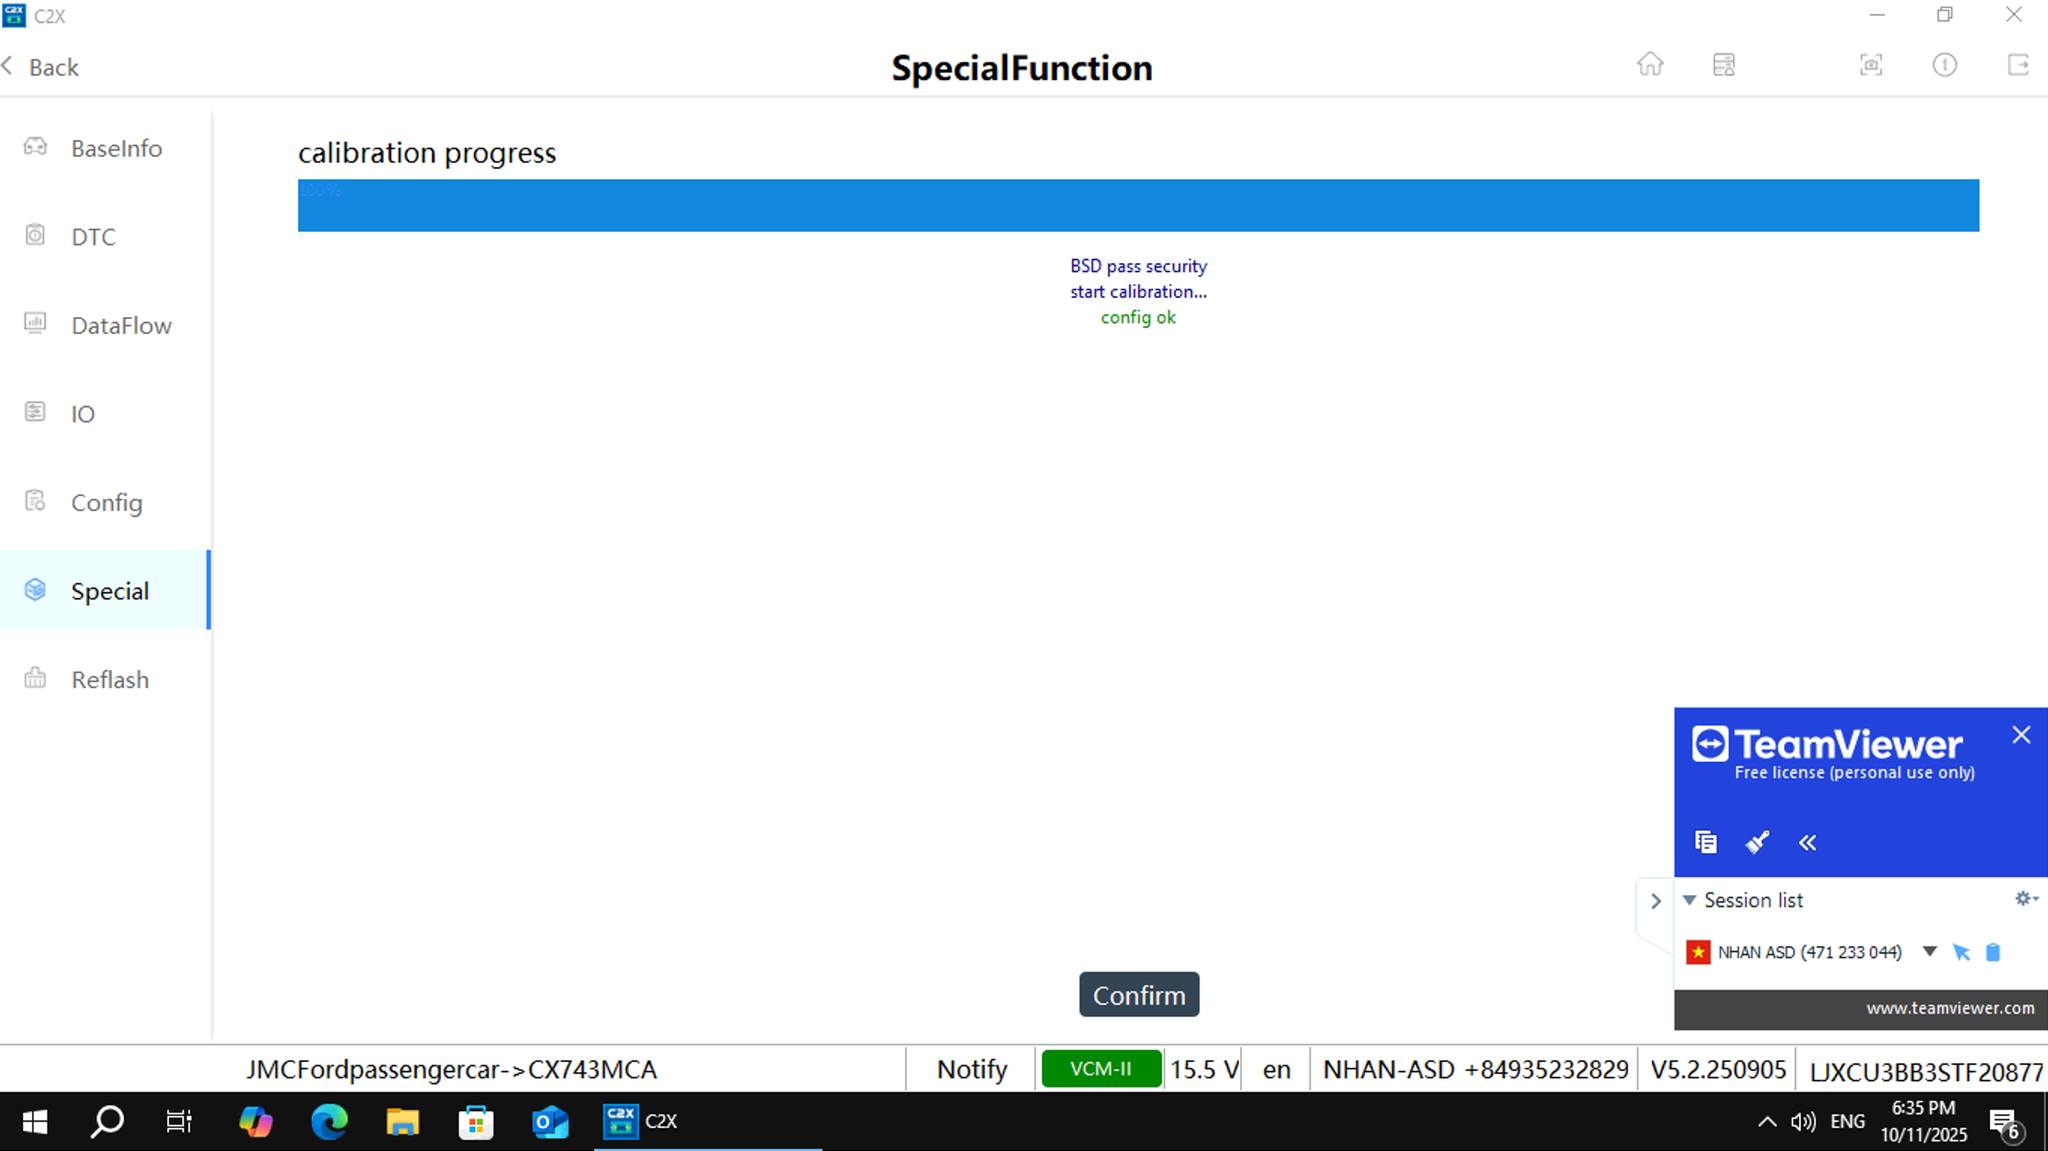
Task: Click the green VCM-II indicator
Action: point(1101,1069)
